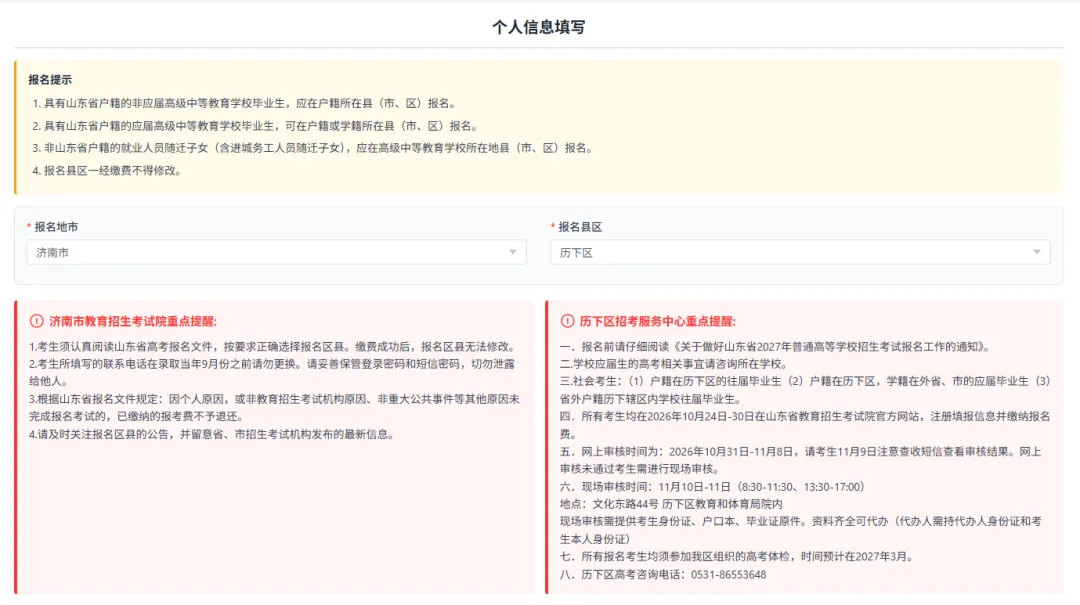Click the 报名县区 field label
The height and width of the screenshot is (605, 1080).
point(580,227)
